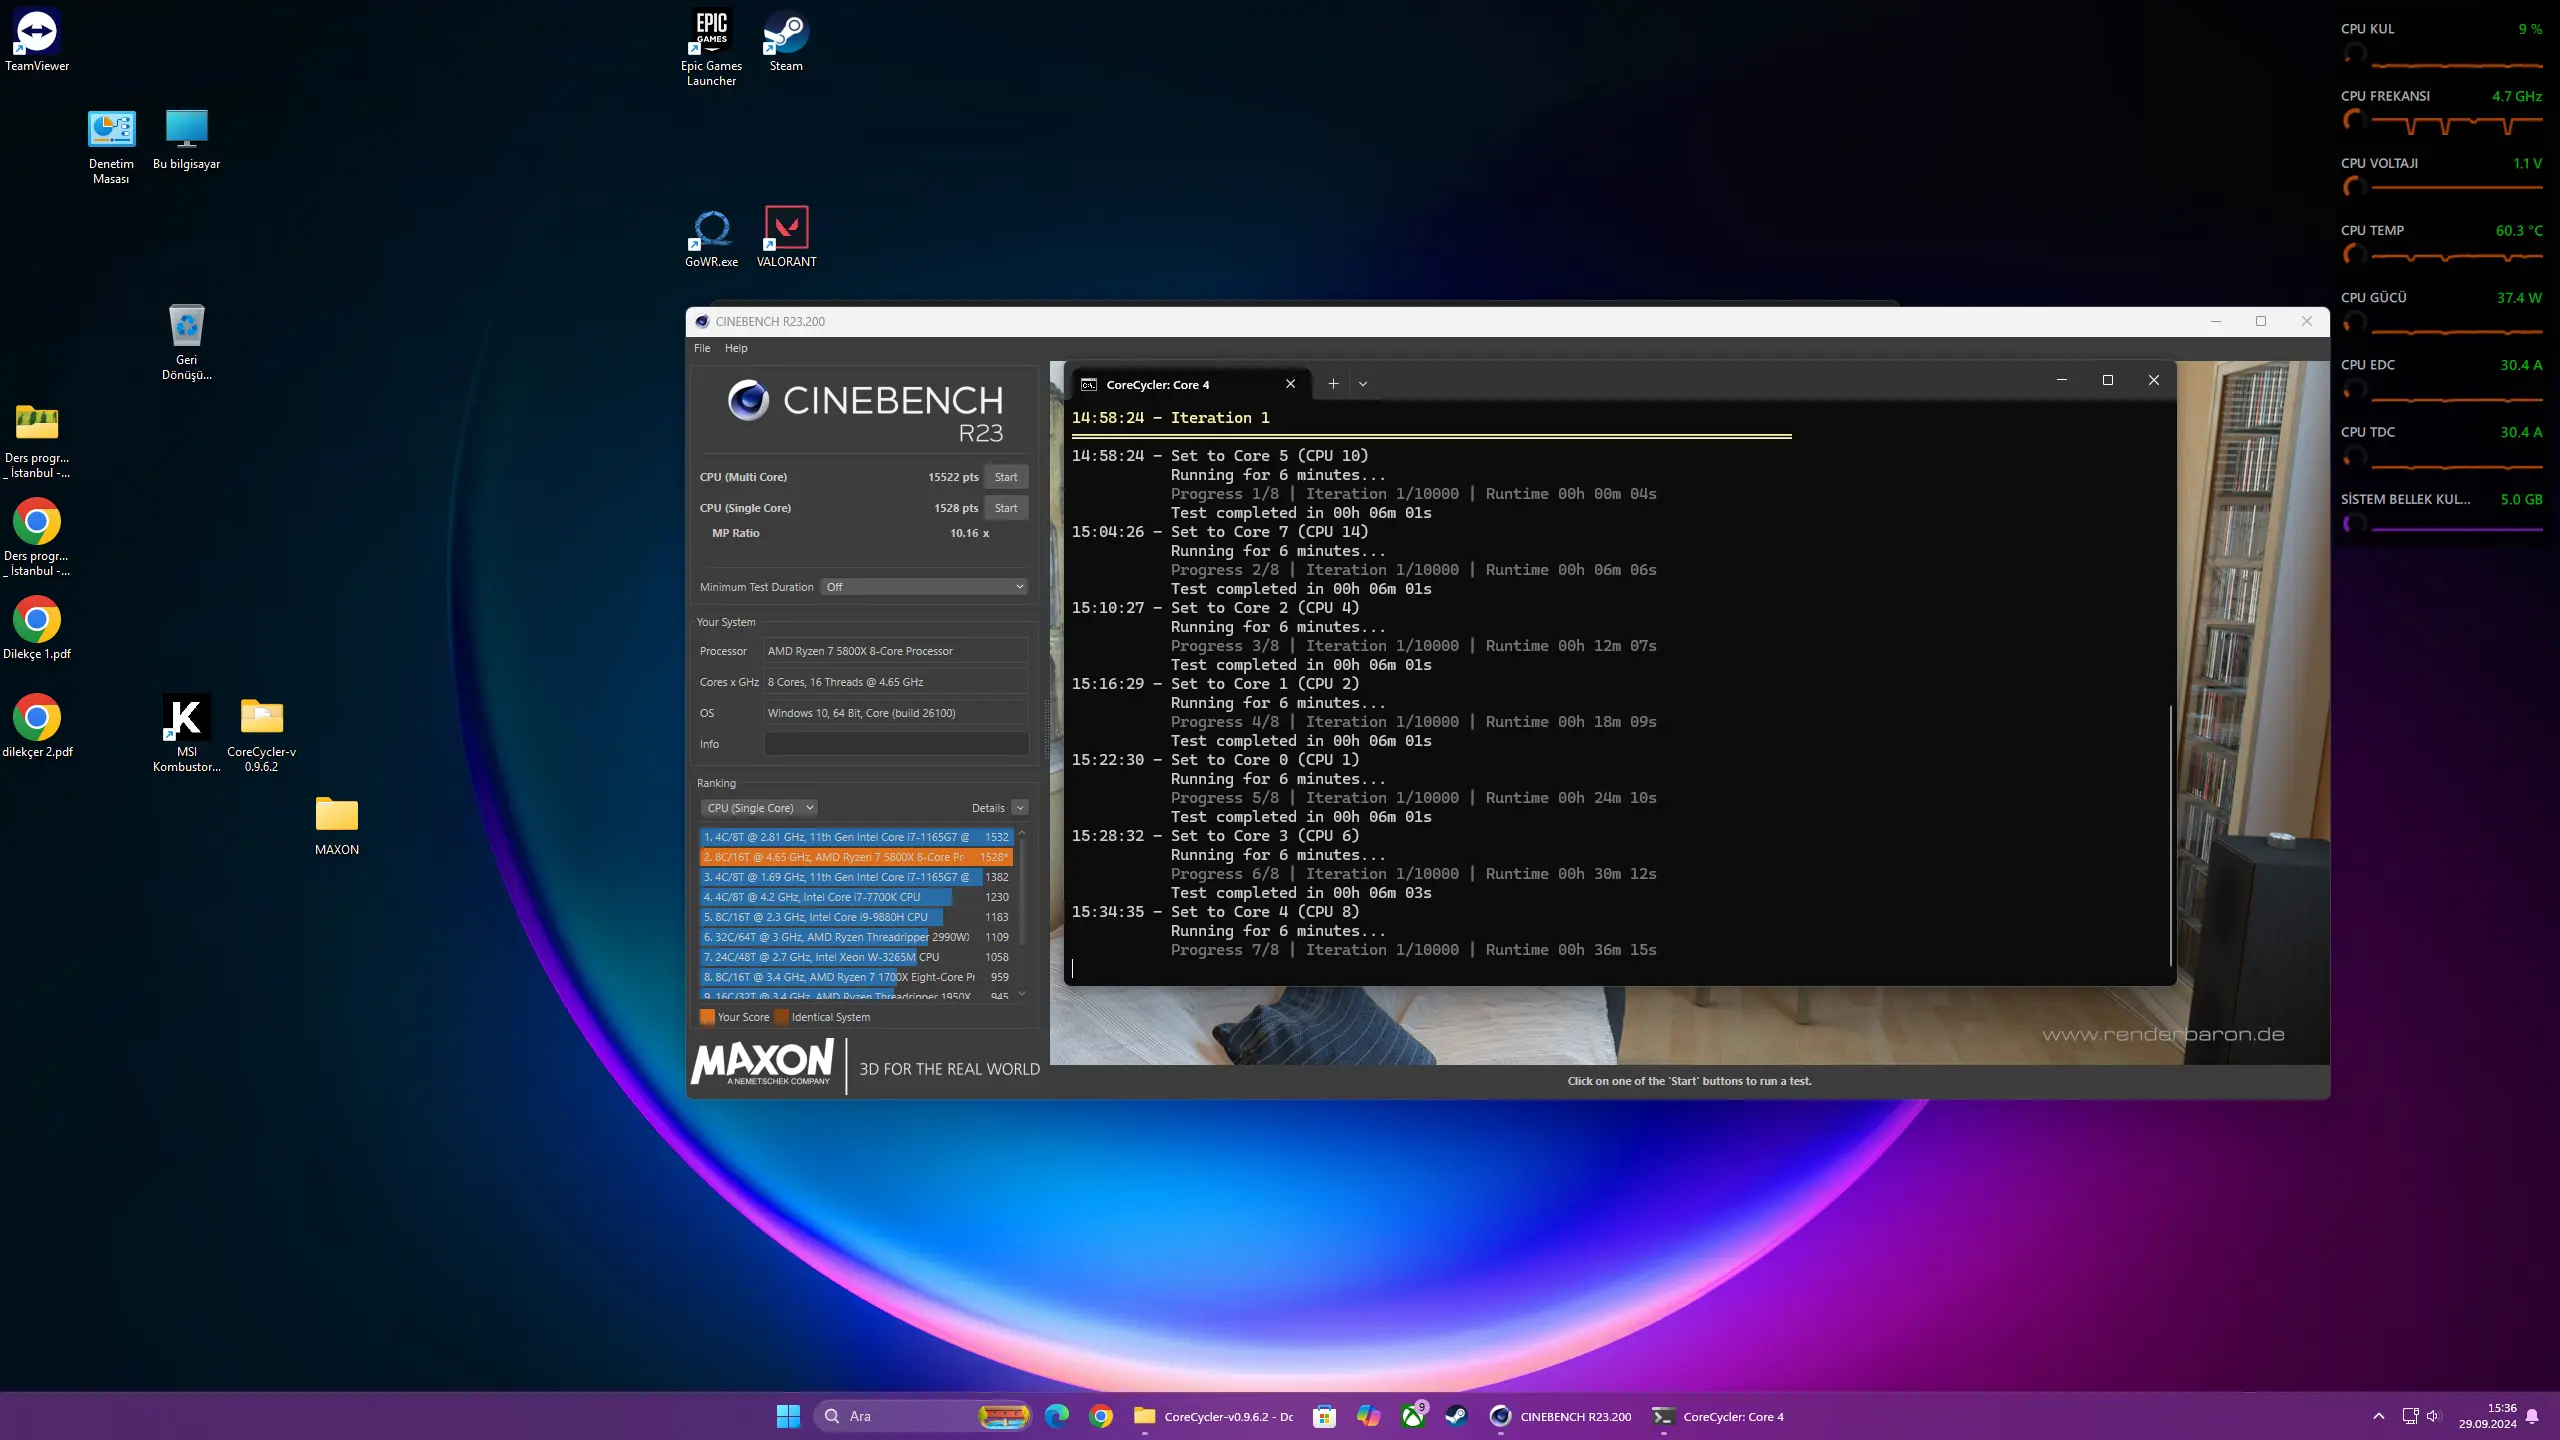The height and width of the screenshot is (1440, 2560).
Task: Open the Cinebench File menu
Action: pos(702,348)
